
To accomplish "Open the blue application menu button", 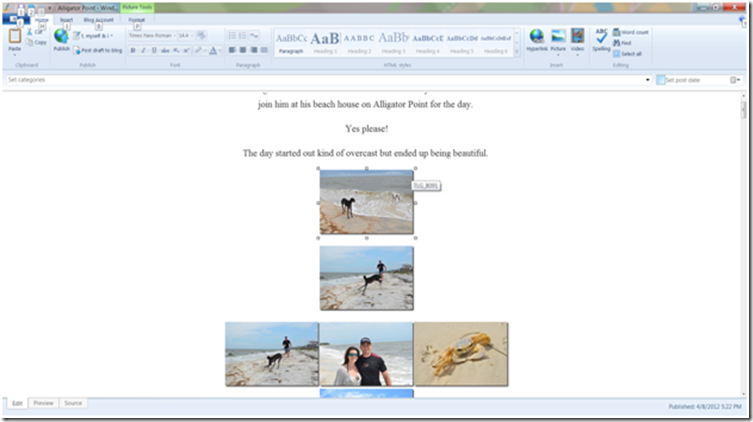I will pos(16,20).
